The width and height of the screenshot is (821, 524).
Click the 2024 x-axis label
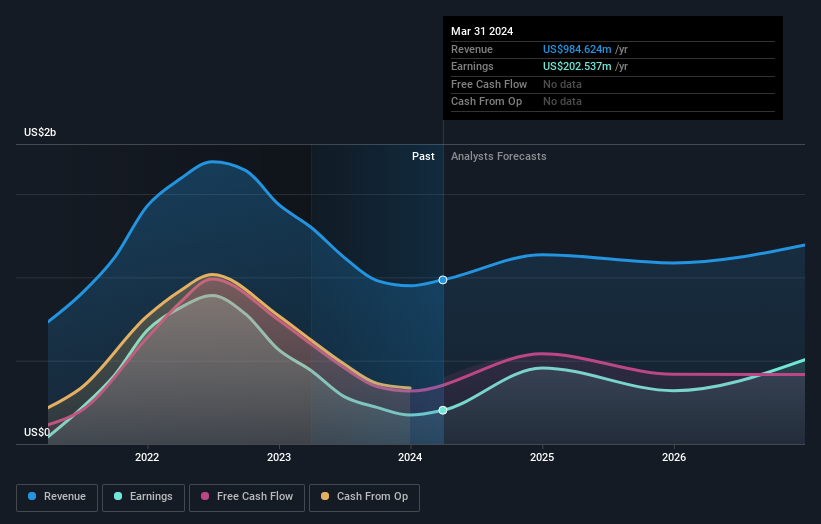click(x=410, y=457)
